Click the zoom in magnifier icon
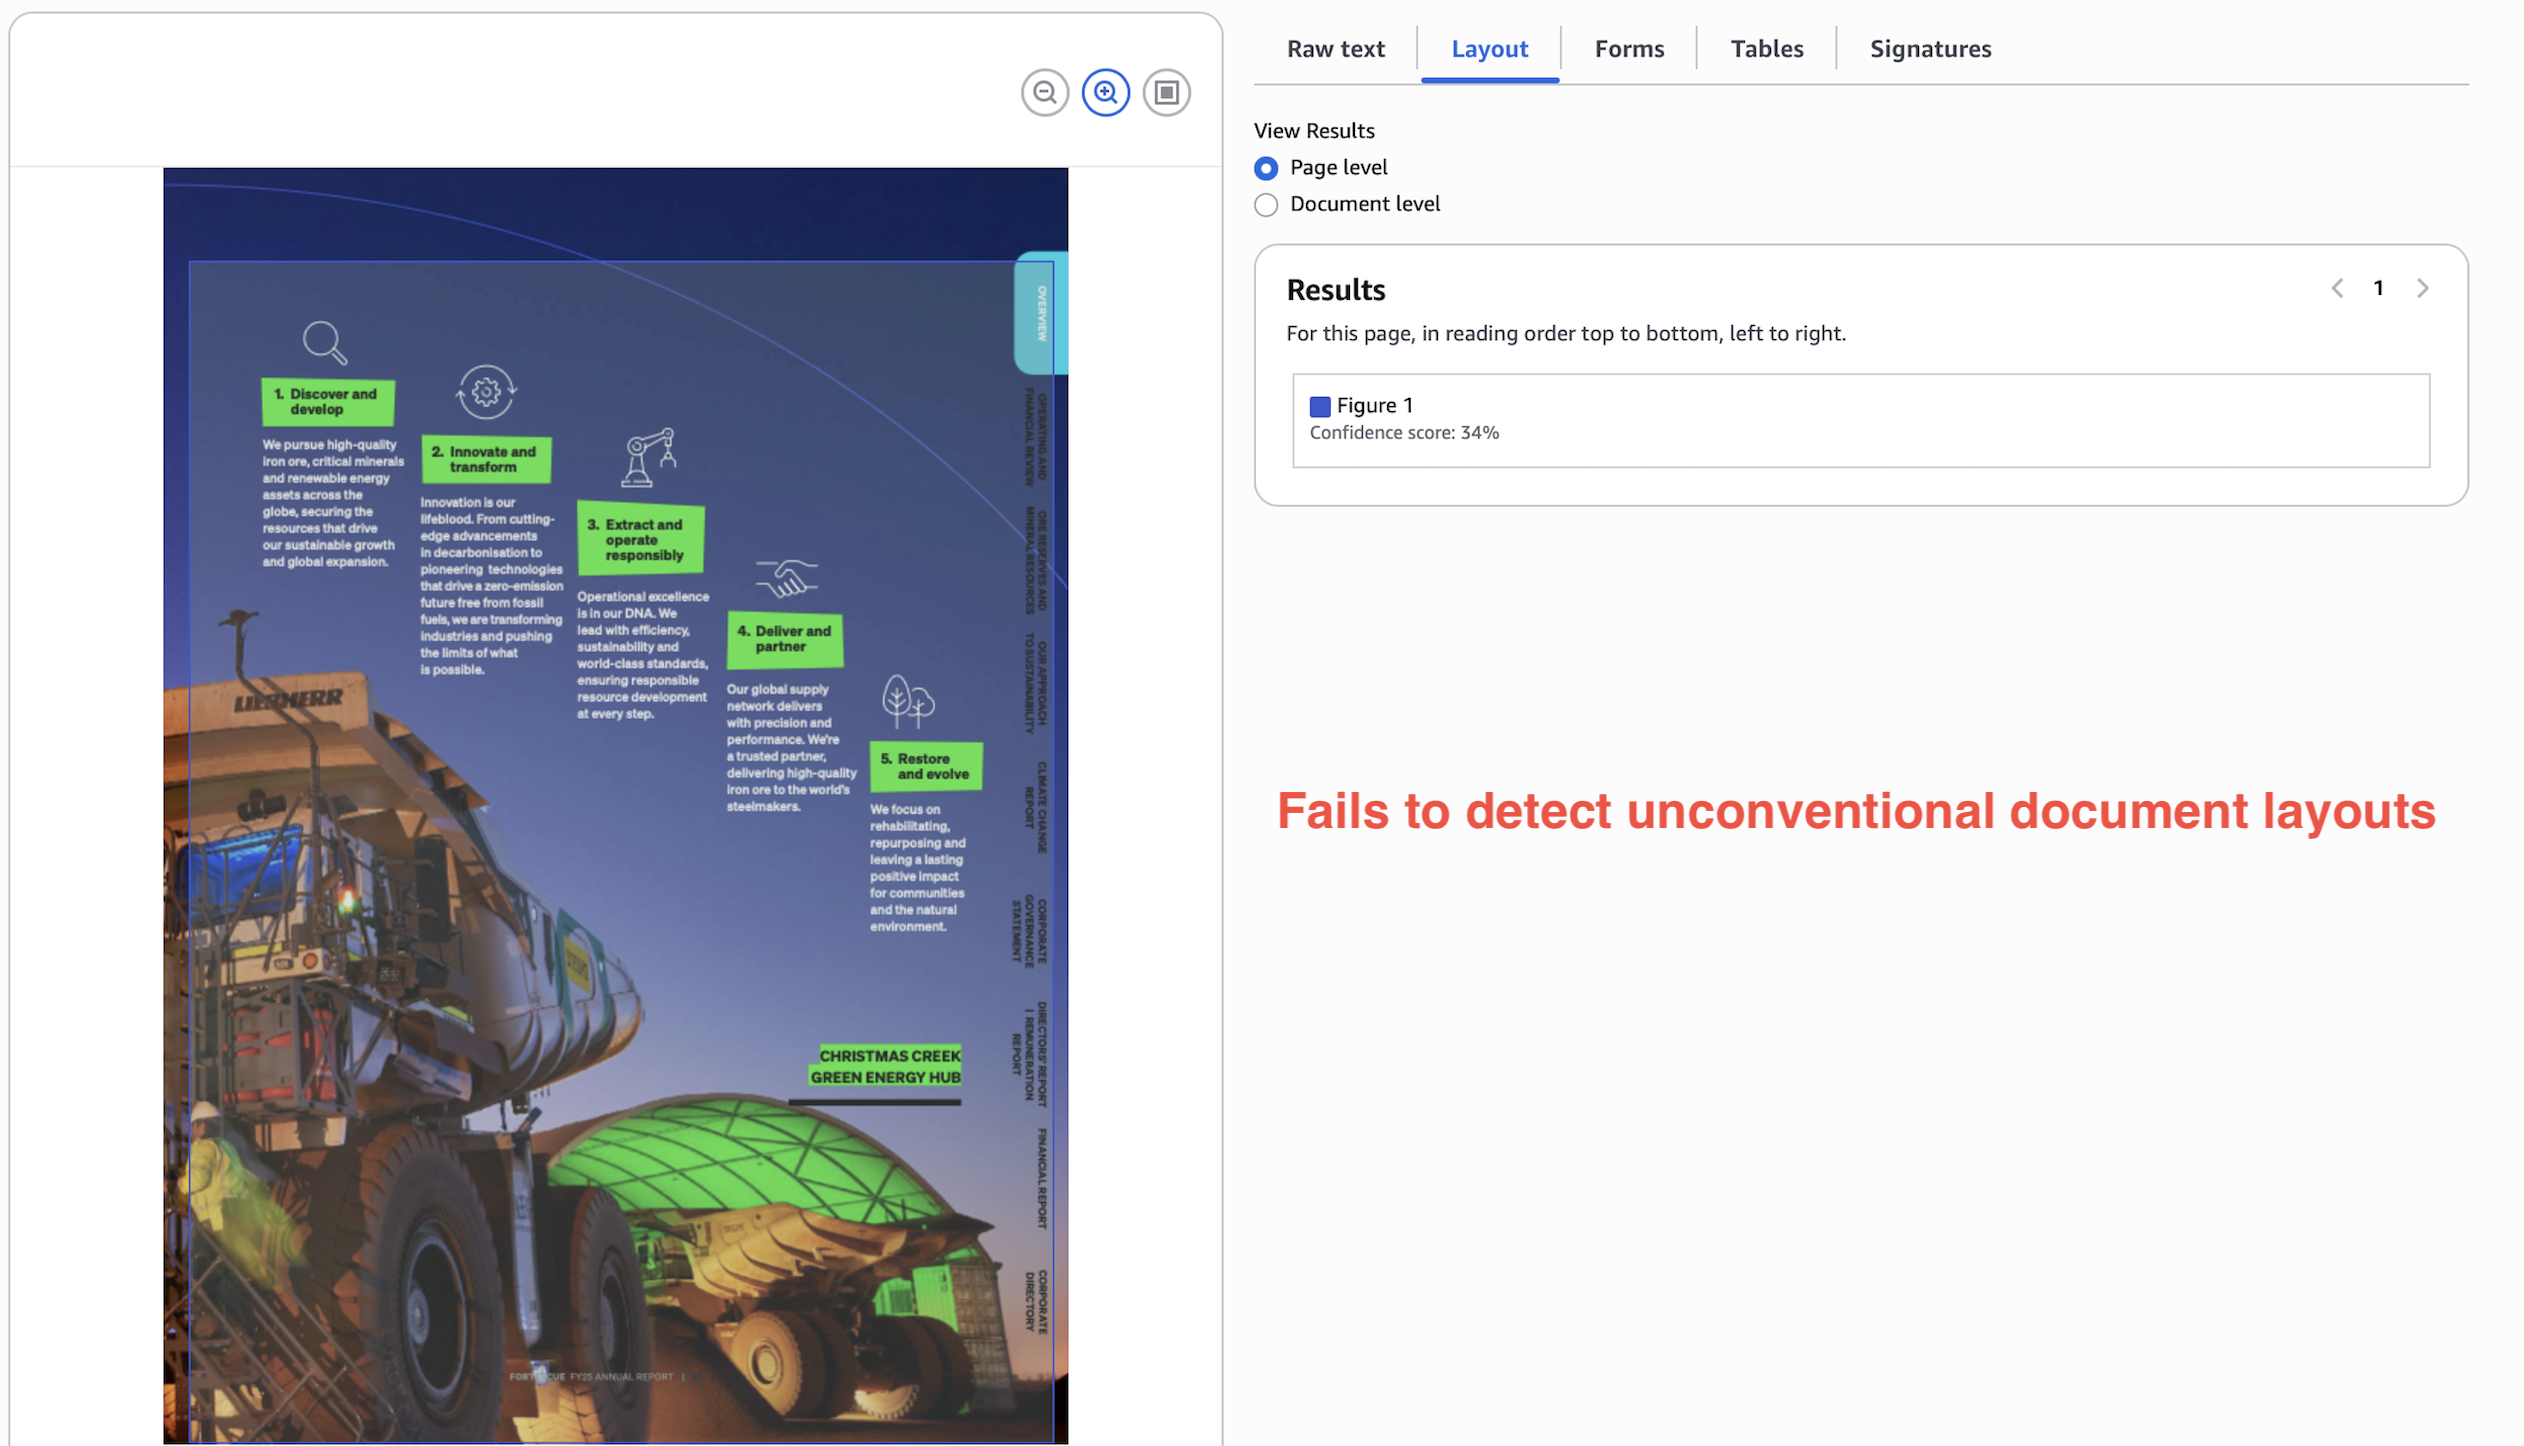The width and height of the screenshot is (2524, 1446). (1105, 92)
